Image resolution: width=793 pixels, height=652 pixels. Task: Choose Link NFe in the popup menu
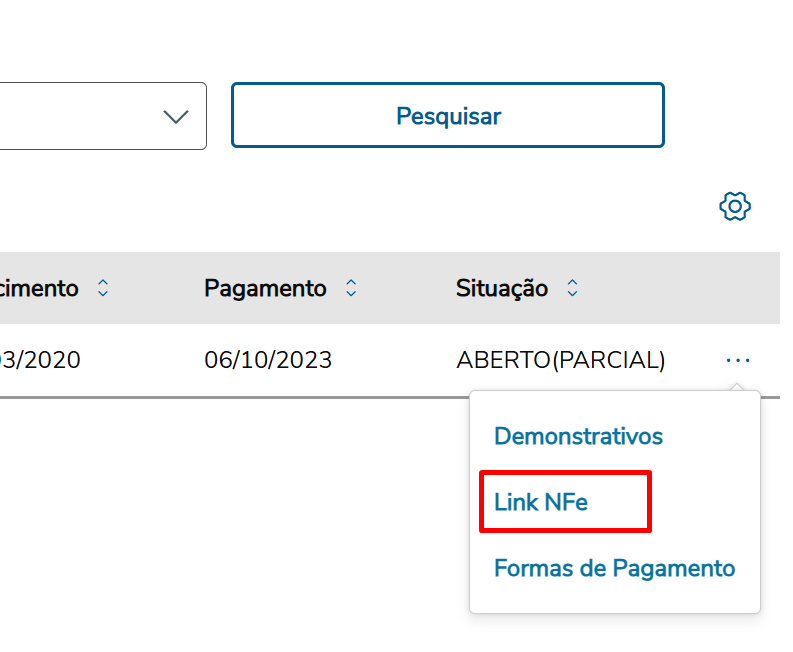[541, 502]
